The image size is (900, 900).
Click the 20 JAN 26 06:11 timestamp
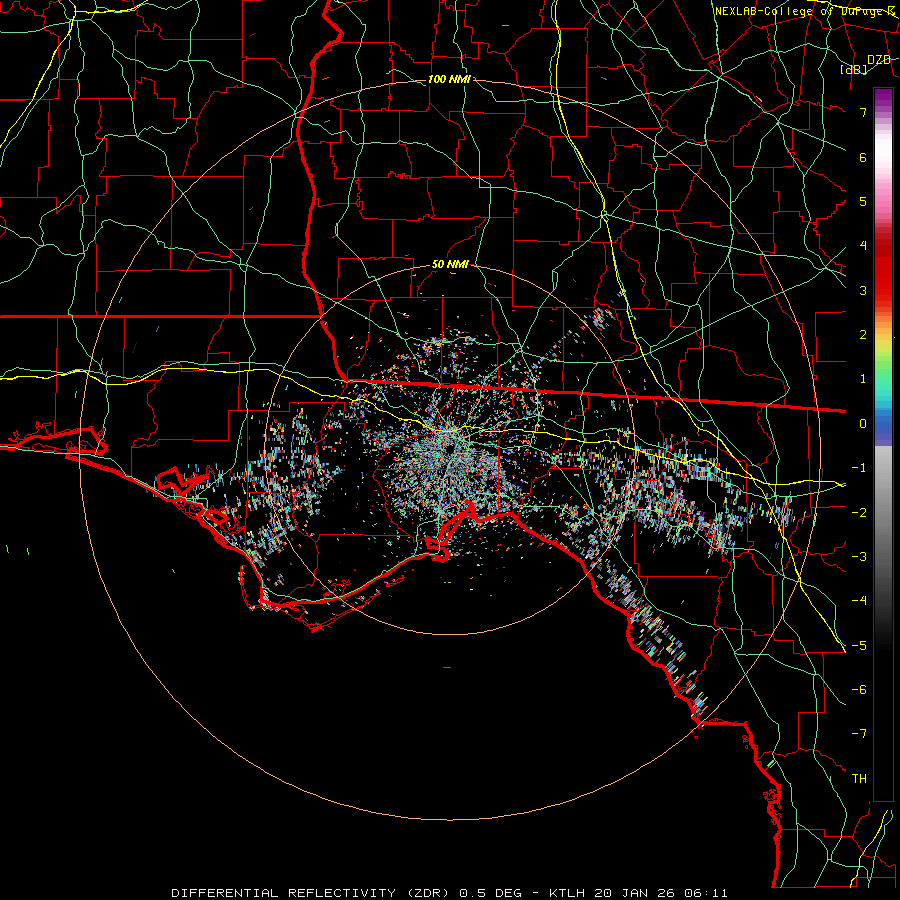pyautogui.click(x=661, y=893)
